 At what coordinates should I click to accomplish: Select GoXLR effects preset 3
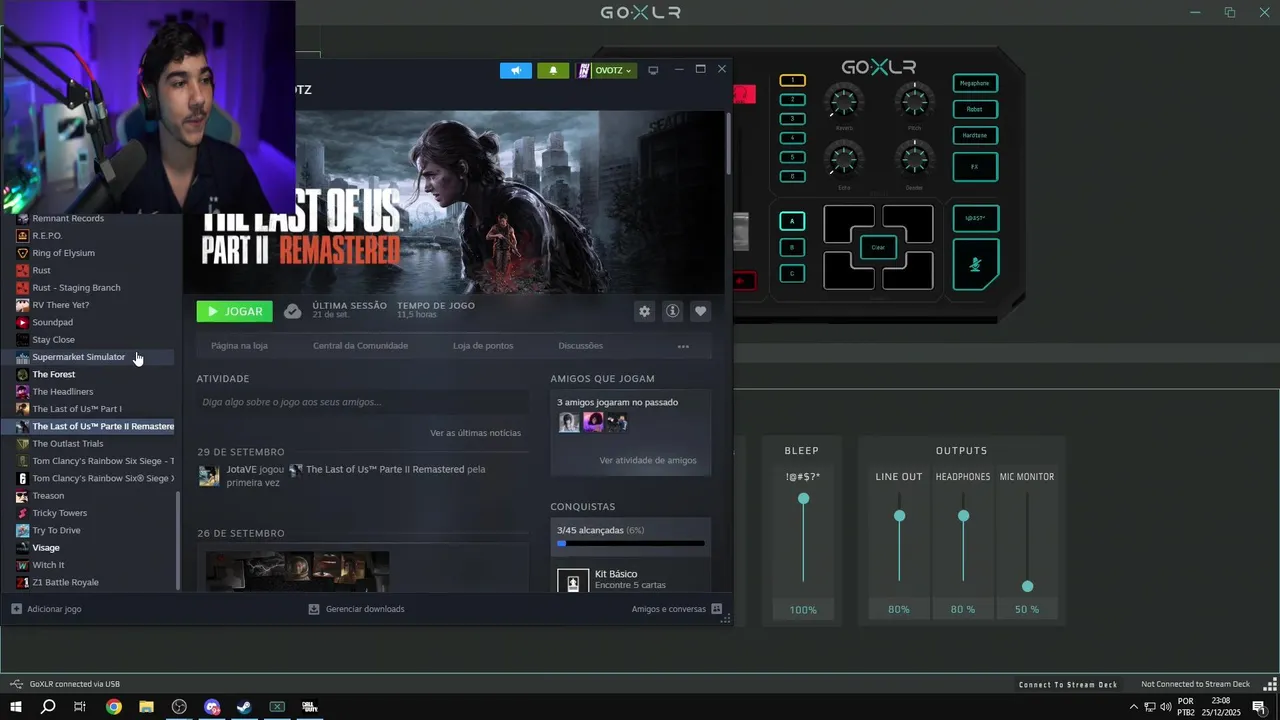tap(792, 118)
